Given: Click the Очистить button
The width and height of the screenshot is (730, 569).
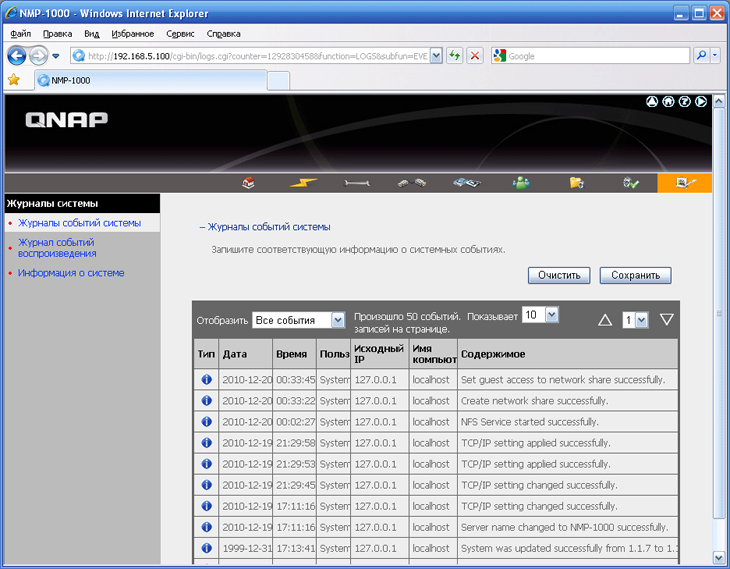Looking at the screenshot, I should (x=559, y=275).
